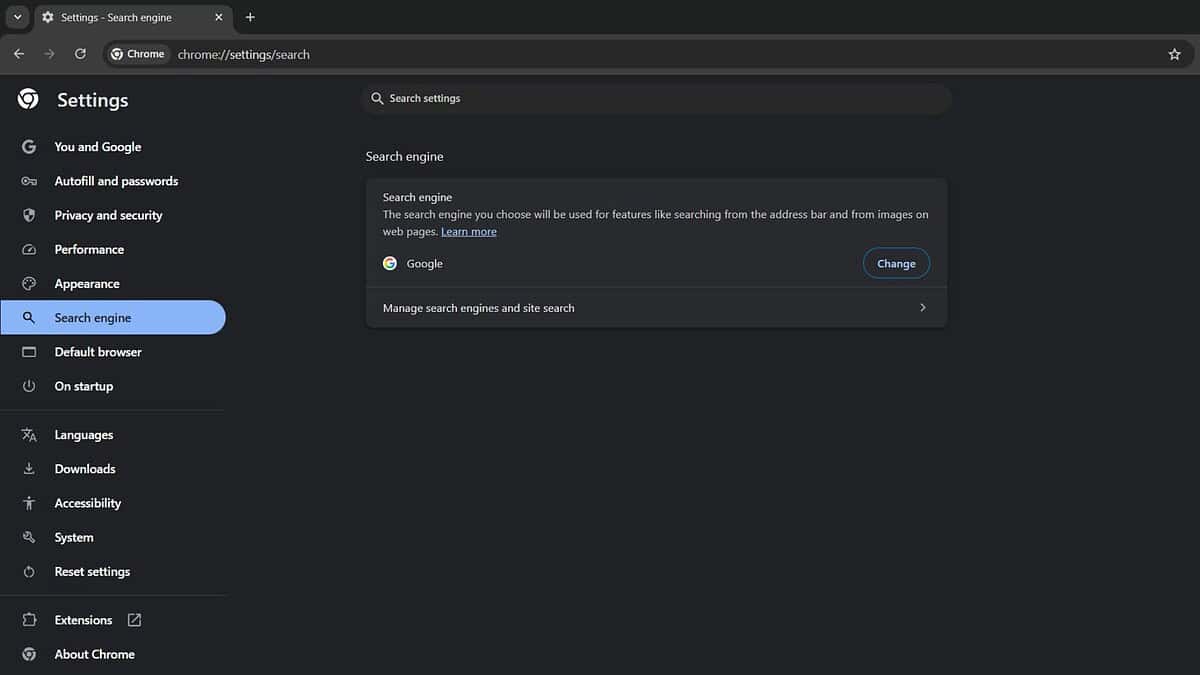Select the Performance gauge icon
Viewport: 1200px width, 675px height.
click(29, 249)
